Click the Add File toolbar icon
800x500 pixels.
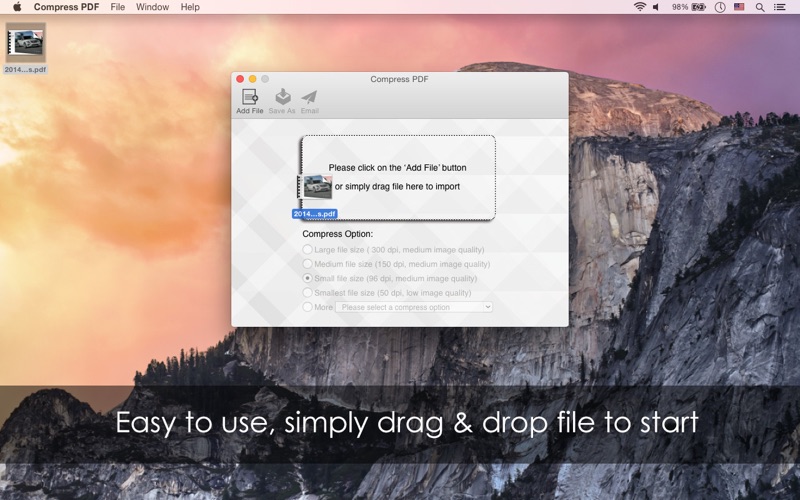[249, 98]
